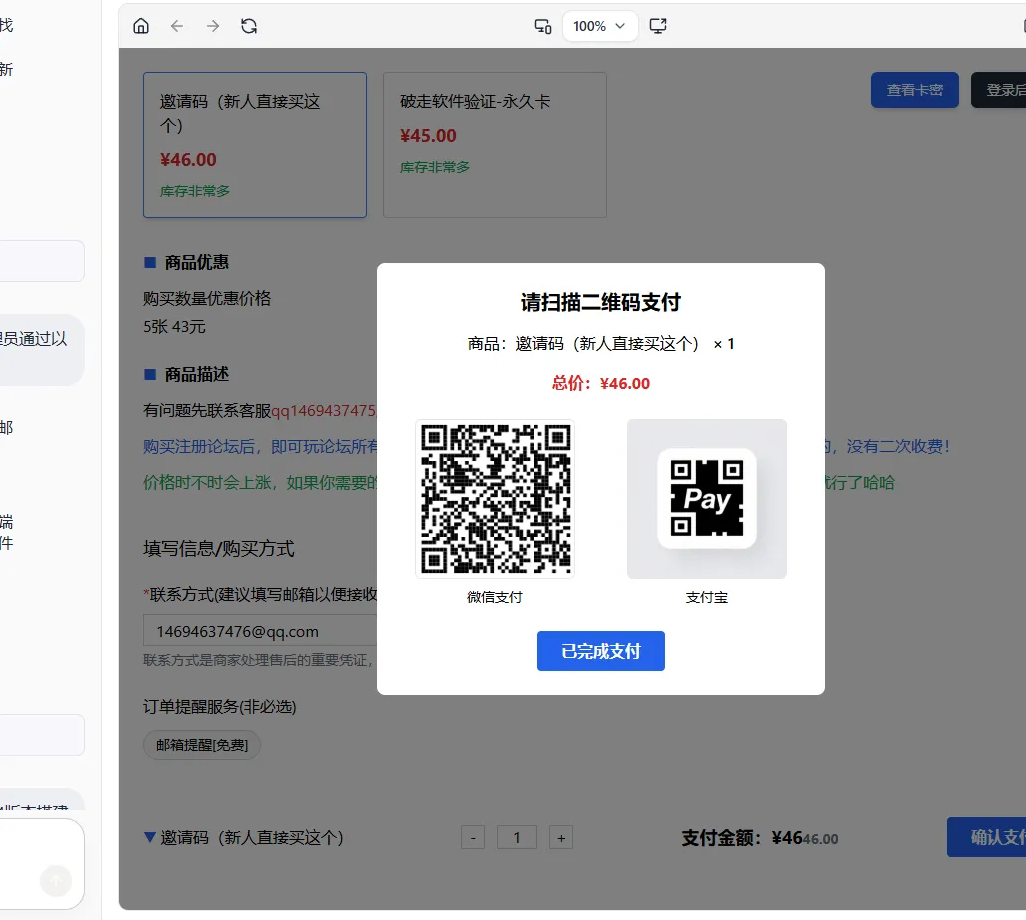The height and width of the screenshot is (920, 1026).
Task: Enable the 邮箱提醒[免费] reminder option
Action: click(201, 744)
